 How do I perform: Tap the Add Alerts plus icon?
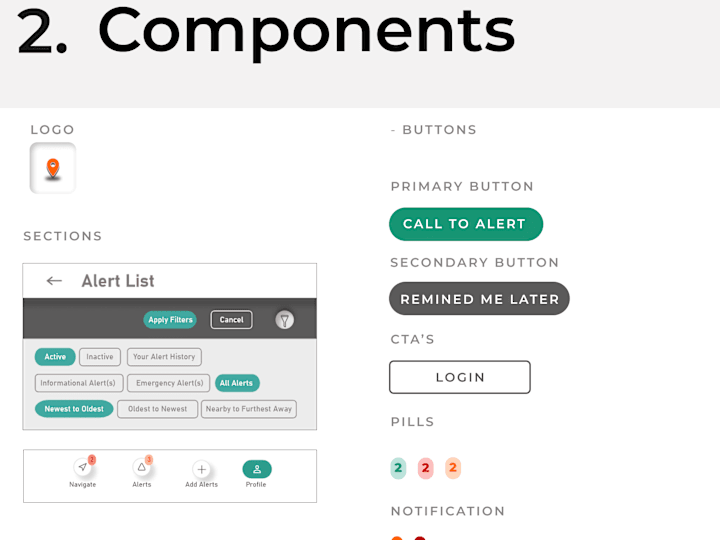click(x=202, y=469)
